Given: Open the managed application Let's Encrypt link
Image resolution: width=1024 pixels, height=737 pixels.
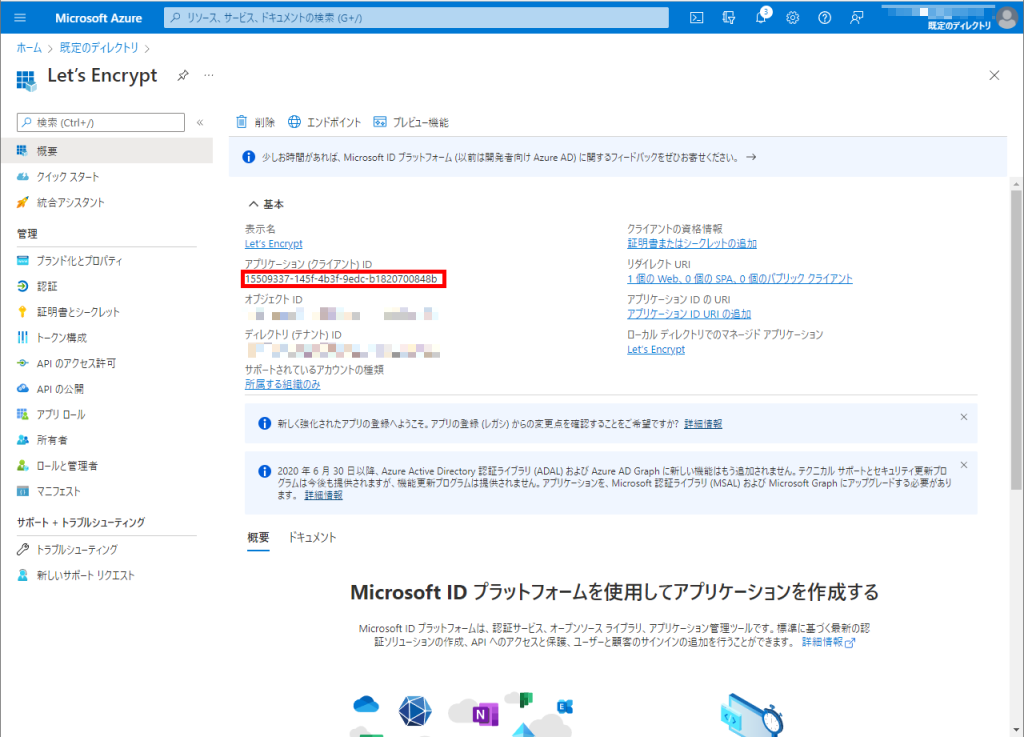Looking at the screenshot, I should 656,349.
